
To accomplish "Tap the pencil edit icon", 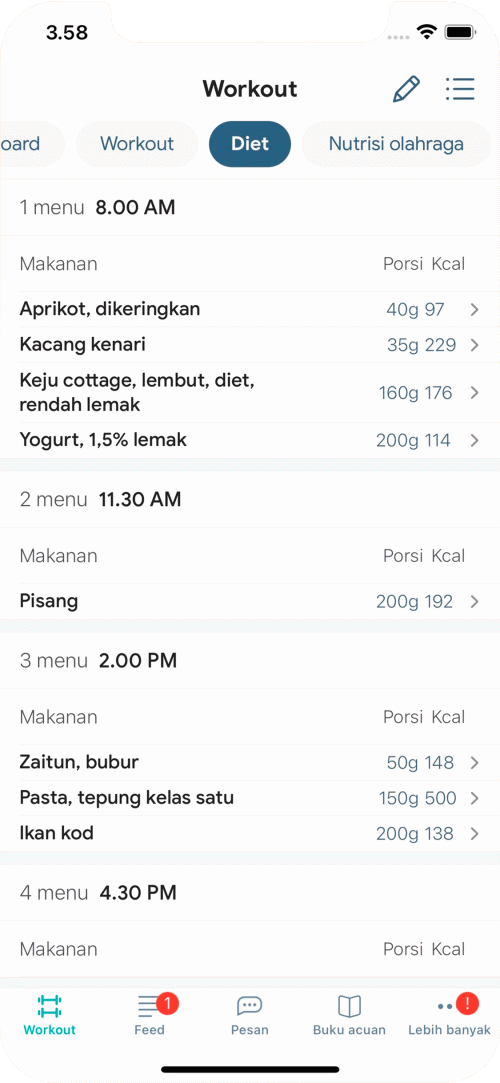I will 406,89.
